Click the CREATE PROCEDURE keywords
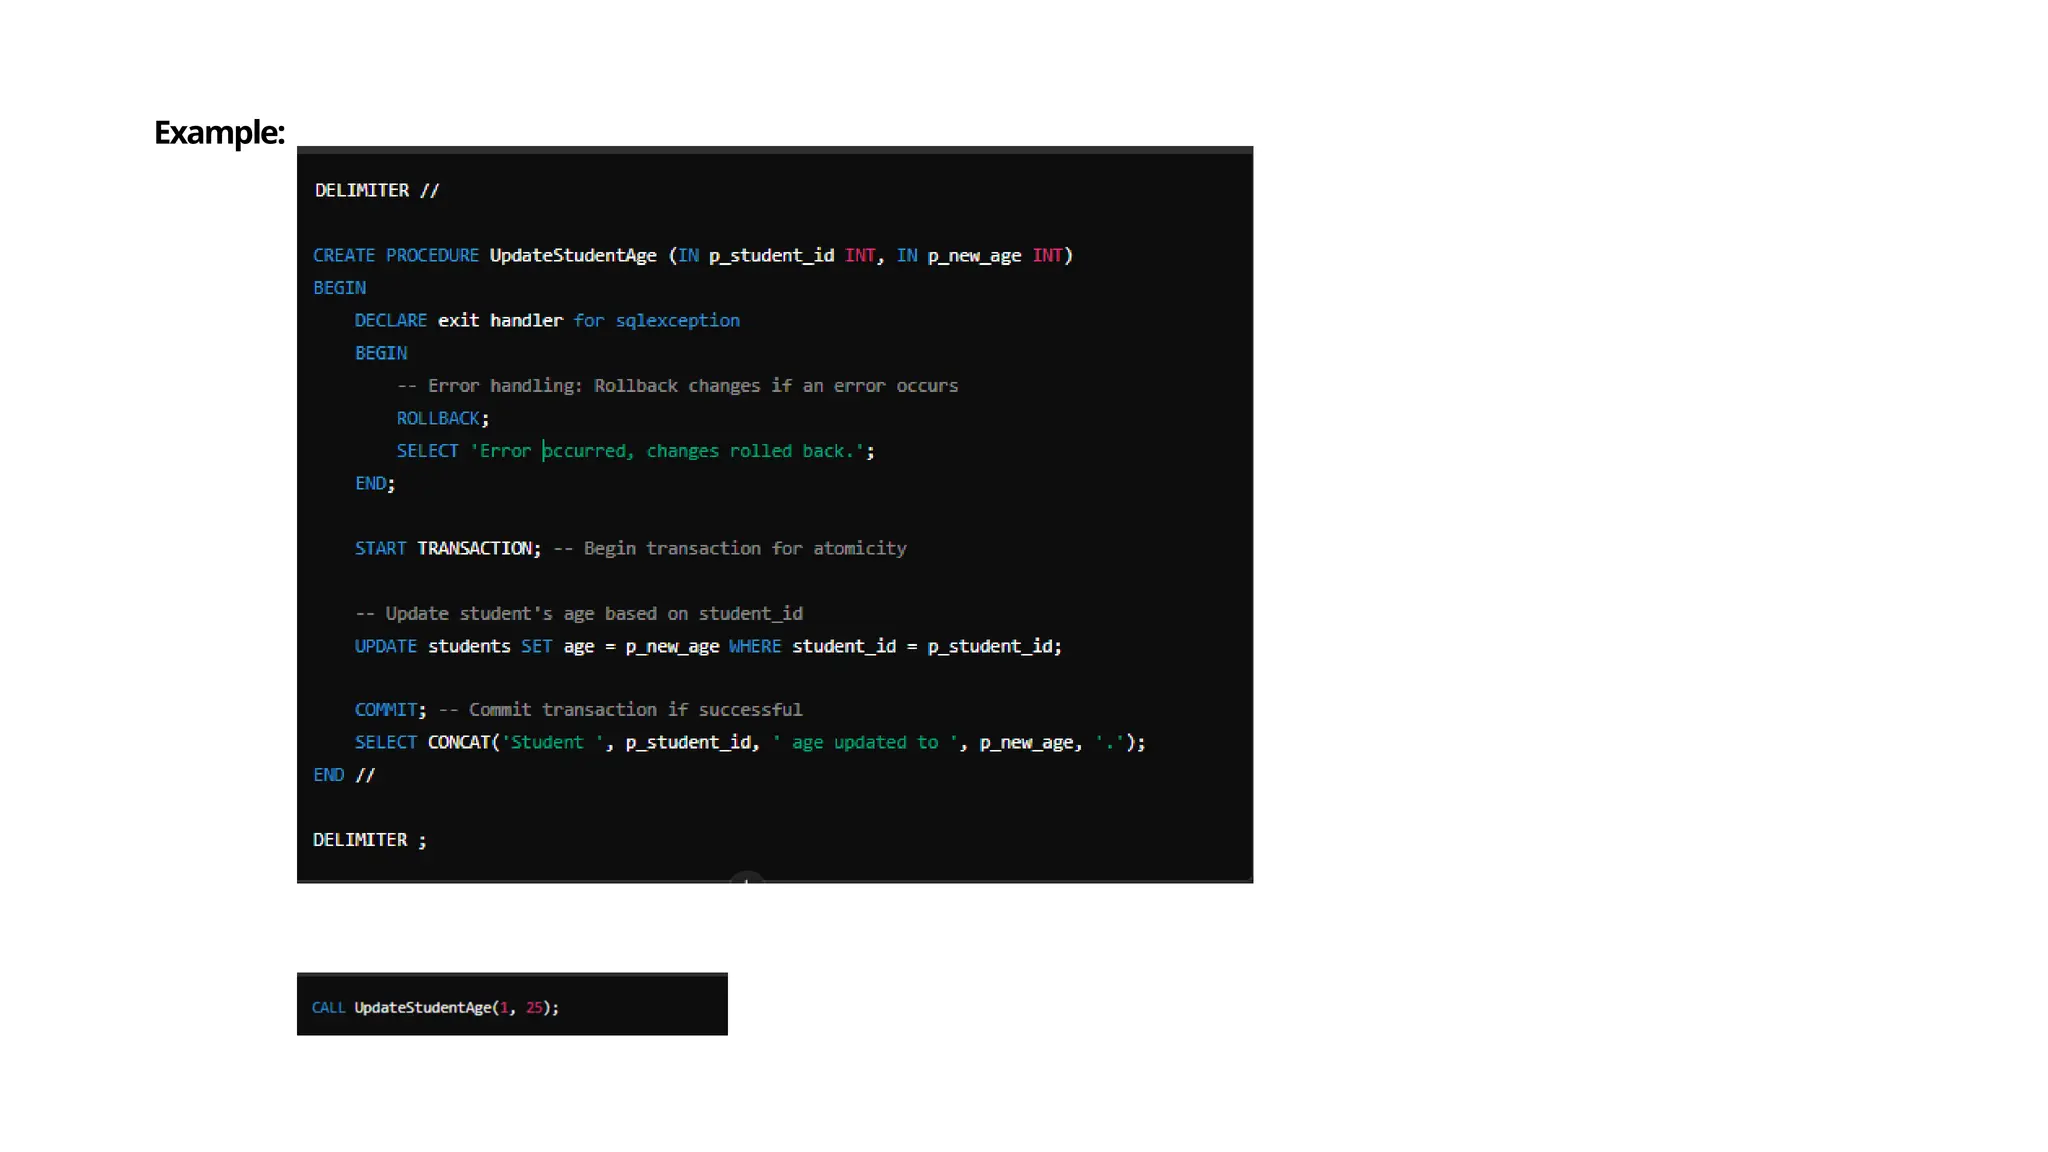 tap(395, 255)
